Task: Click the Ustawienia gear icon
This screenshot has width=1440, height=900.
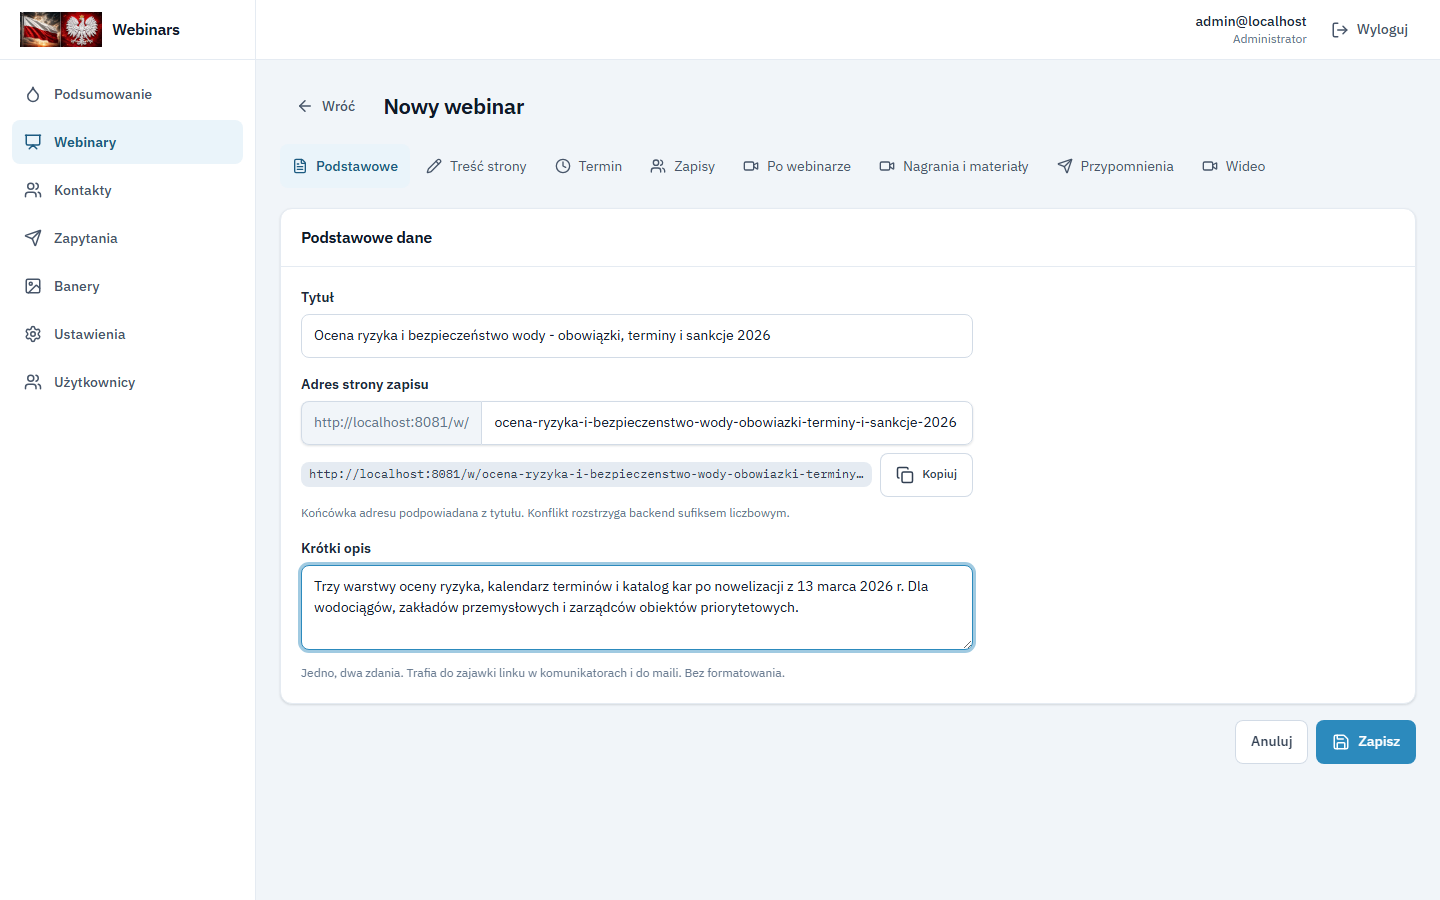Action: pyautogui.click(x=33, y=334)
